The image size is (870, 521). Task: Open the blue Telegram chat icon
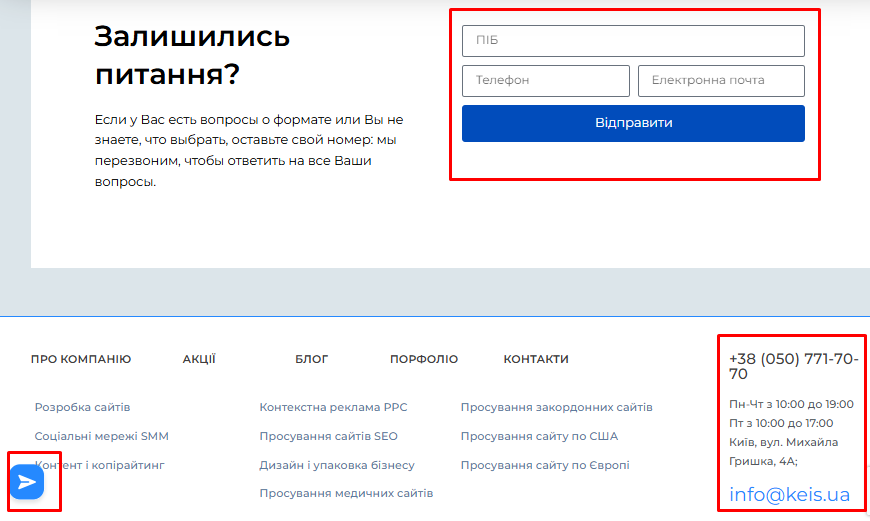click(27, 482)
